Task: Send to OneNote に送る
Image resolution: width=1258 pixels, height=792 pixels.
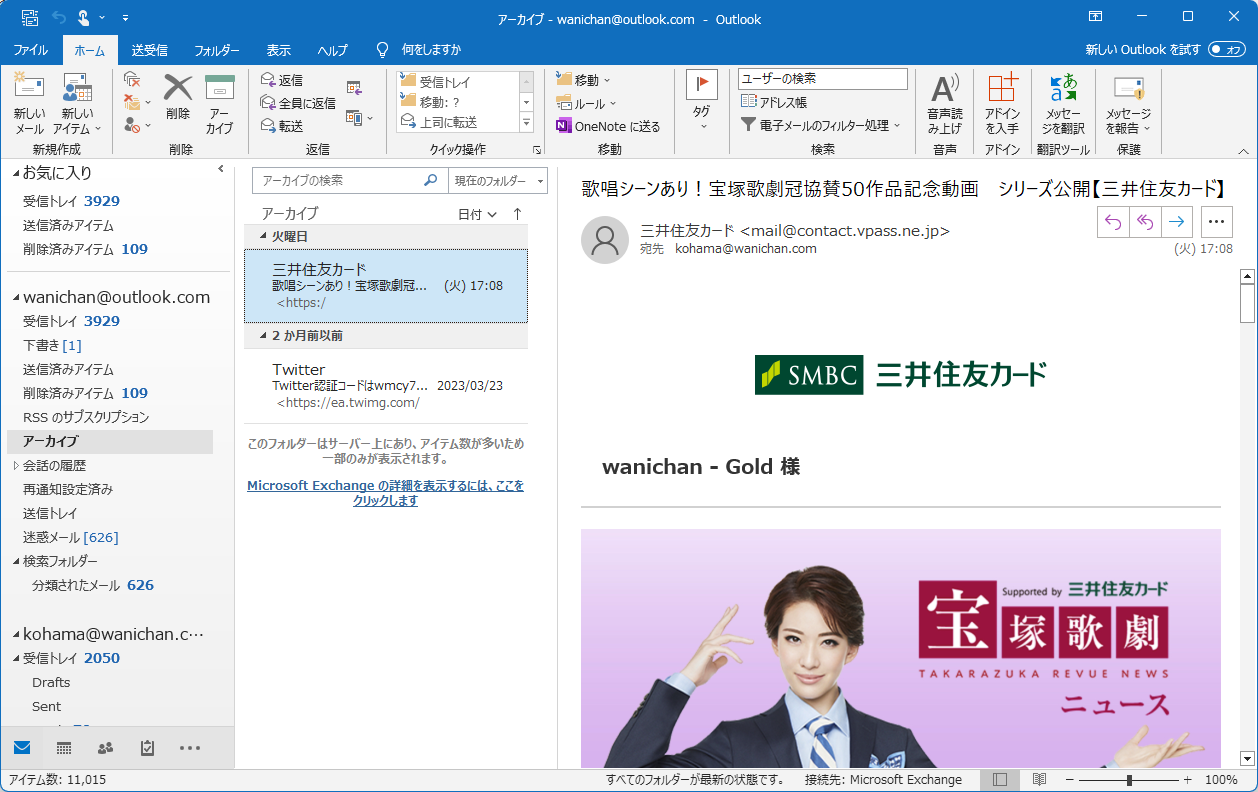Action: (x=608, y=126)
